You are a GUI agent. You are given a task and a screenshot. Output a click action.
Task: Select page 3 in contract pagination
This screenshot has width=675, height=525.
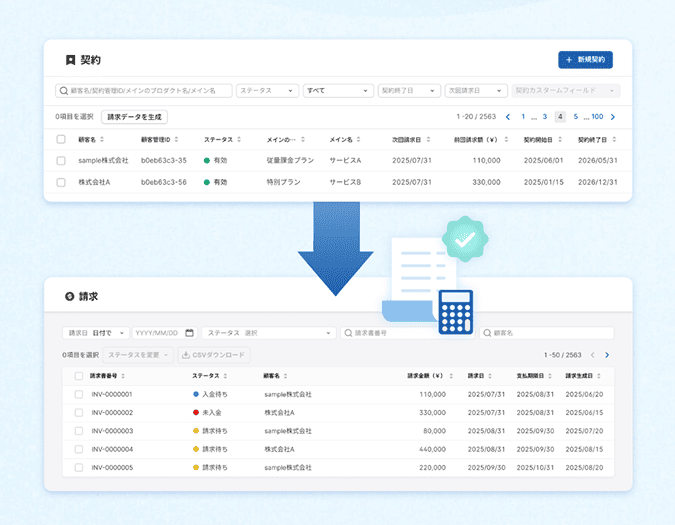click(544, 117)
